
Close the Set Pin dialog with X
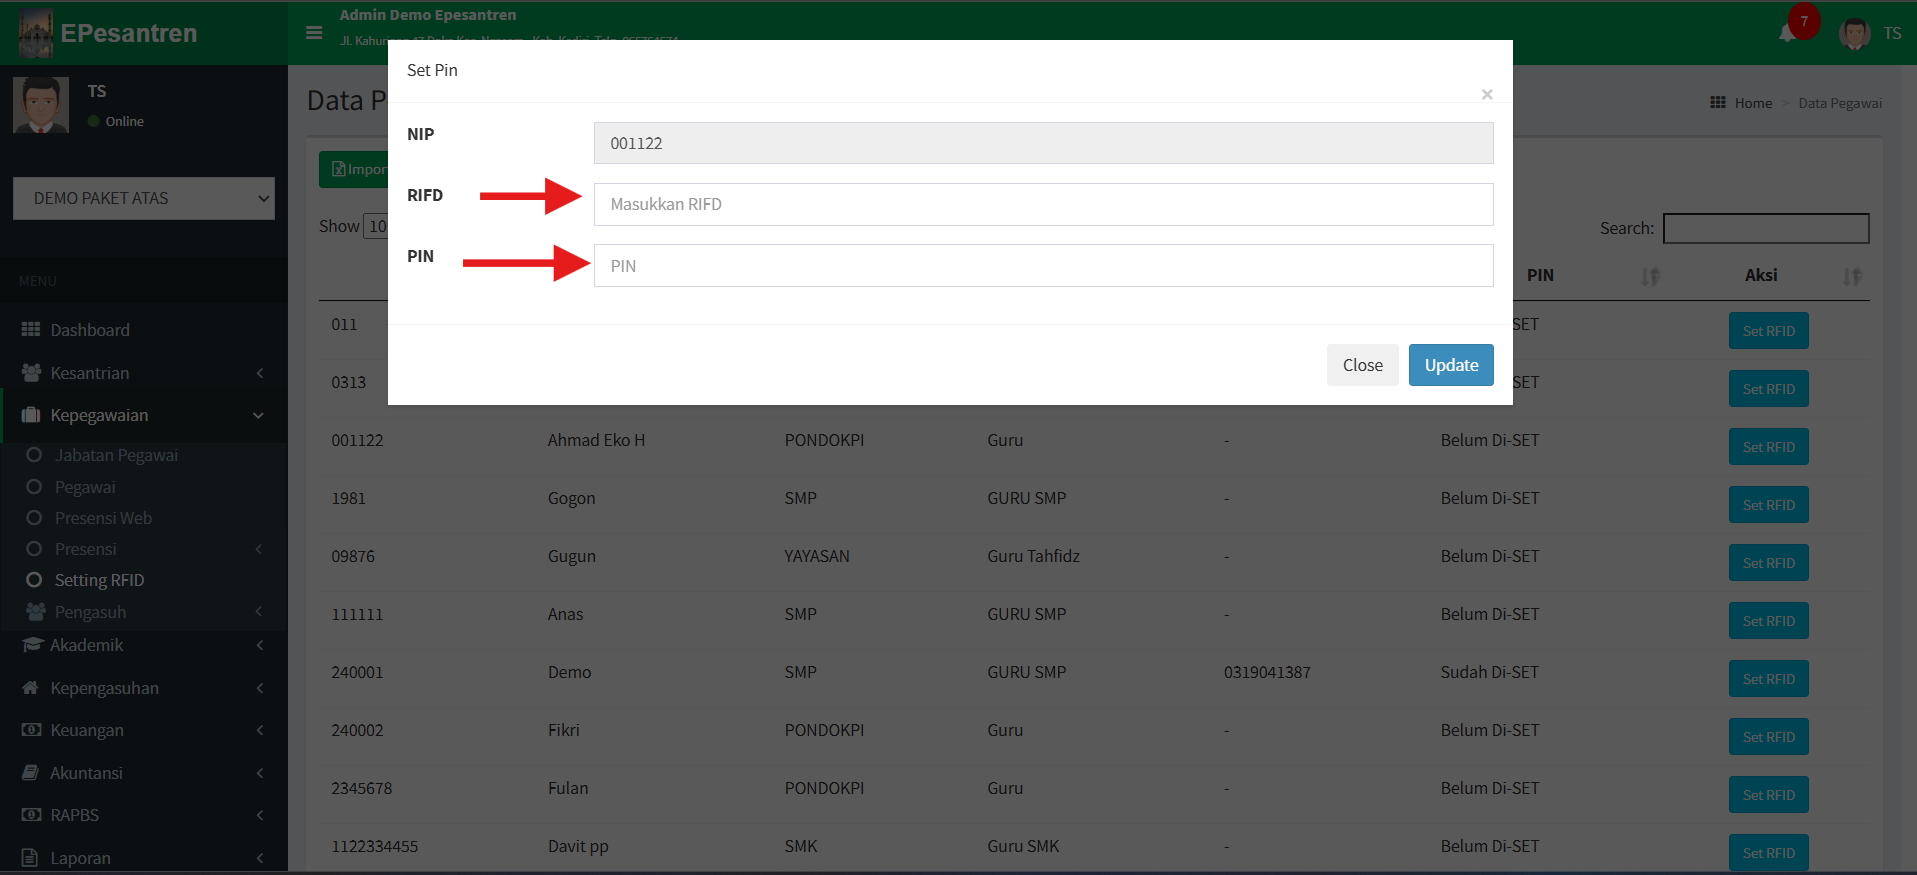pyautogui.click(x=1487, y=94)
